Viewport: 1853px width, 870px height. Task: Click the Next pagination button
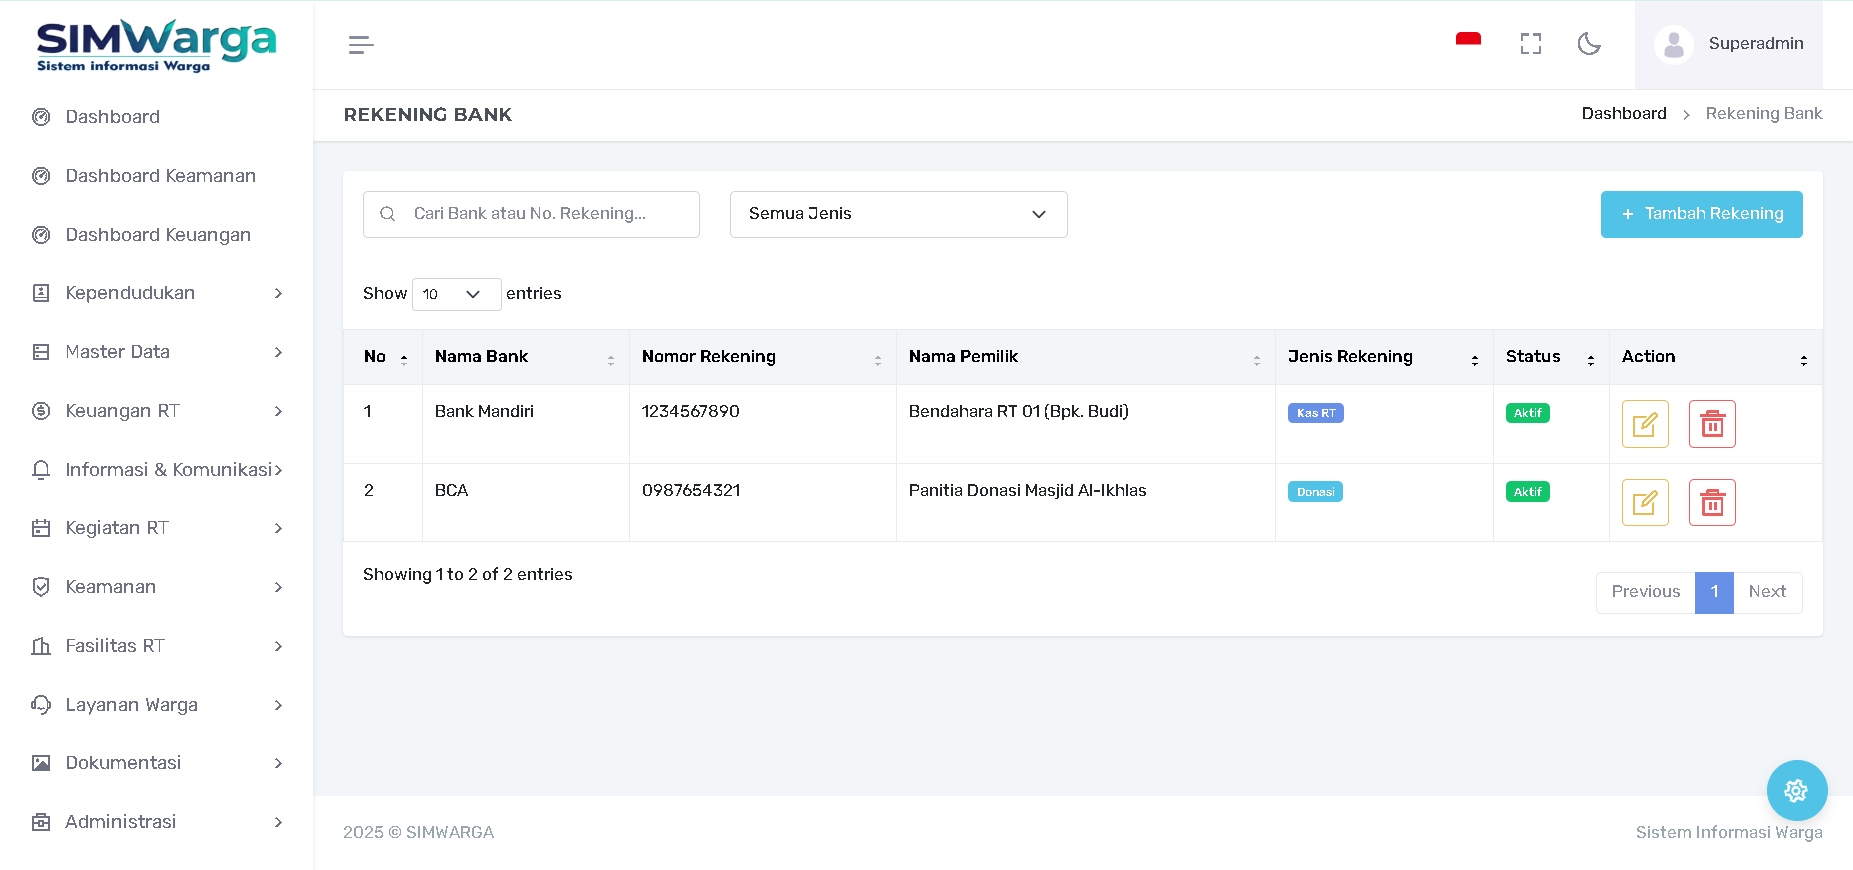coord(1766,592)
